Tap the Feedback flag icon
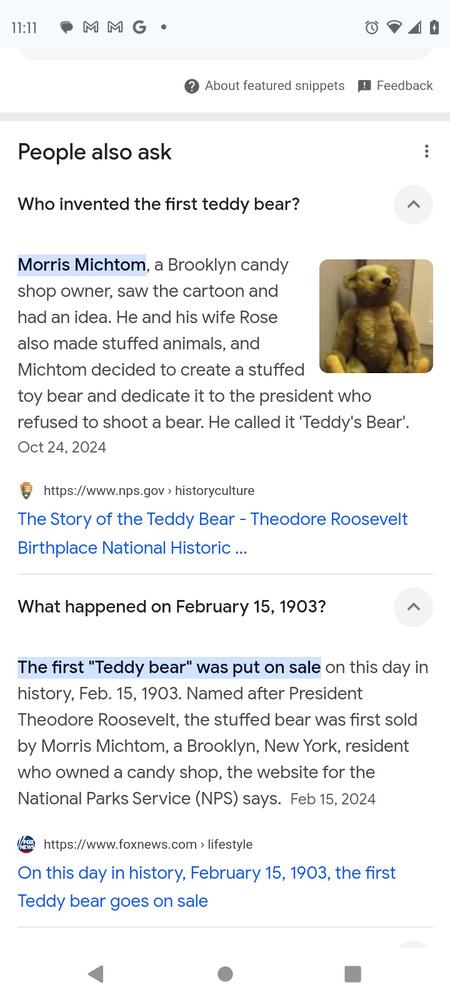The width and height of the screenshot is (450, 1000). point(365,86)
